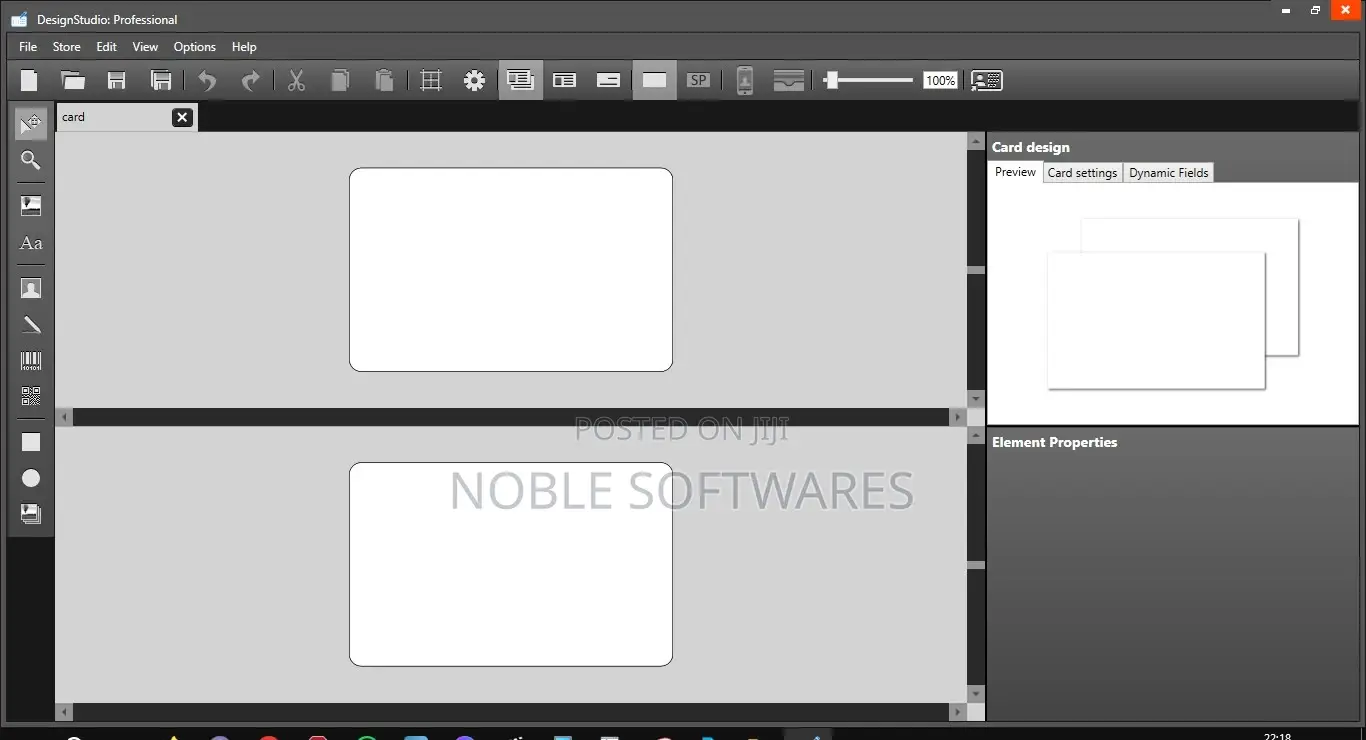Select the Text tool (Aa)
Viewport: 1366px width, 740px height.
coord(30,243)
